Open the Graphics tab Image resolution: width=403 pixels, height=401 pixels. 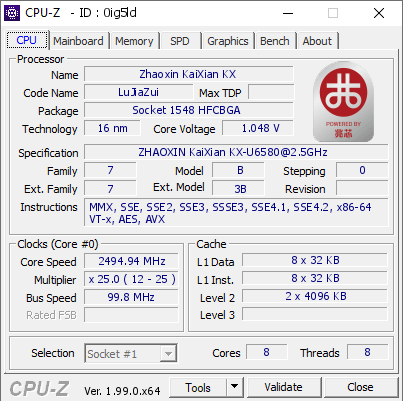228,41
